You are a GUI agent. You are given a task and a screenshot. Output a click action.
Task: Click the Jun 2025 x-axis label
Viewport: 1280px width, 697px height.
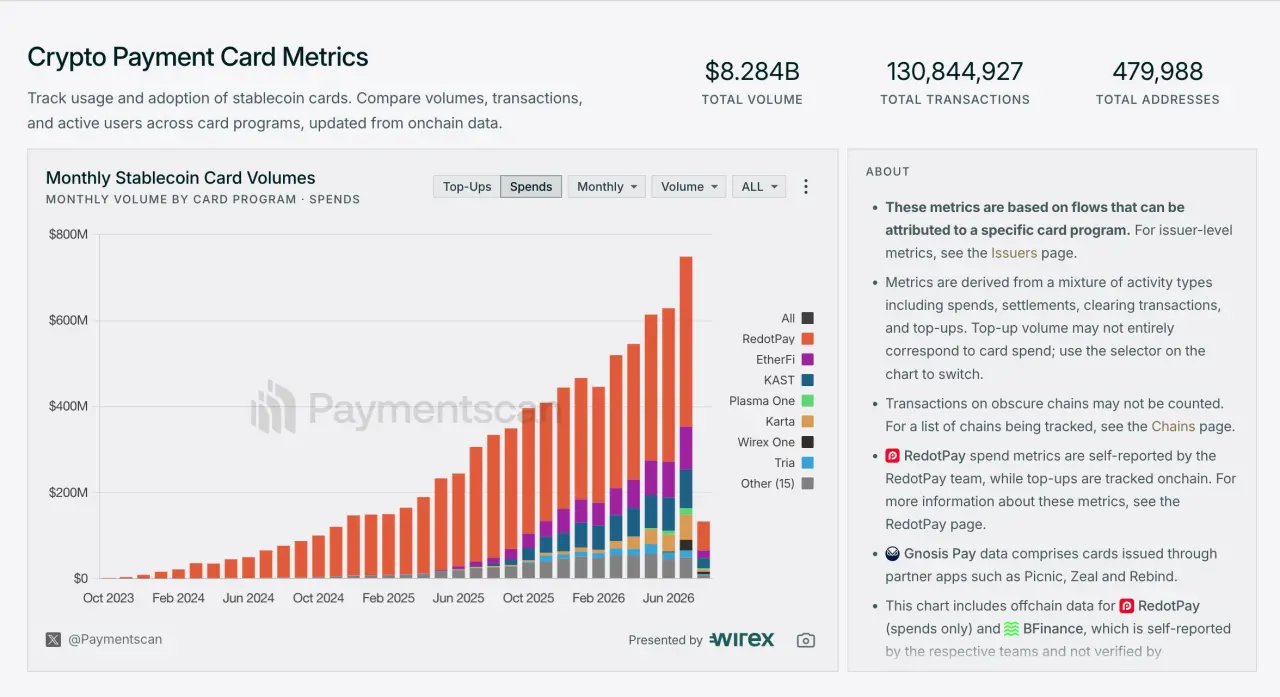coord(458,598)
